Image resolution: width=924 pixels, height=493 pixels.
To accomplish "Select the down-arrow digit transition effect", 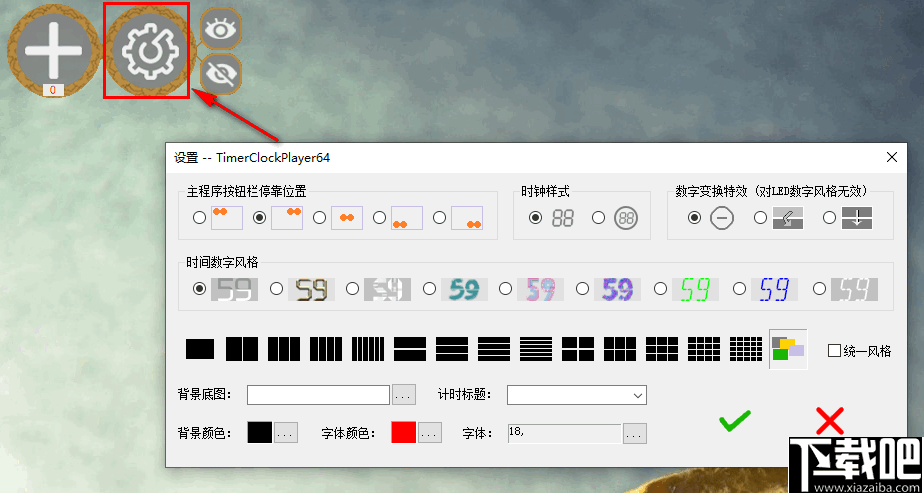I will 829,218.
